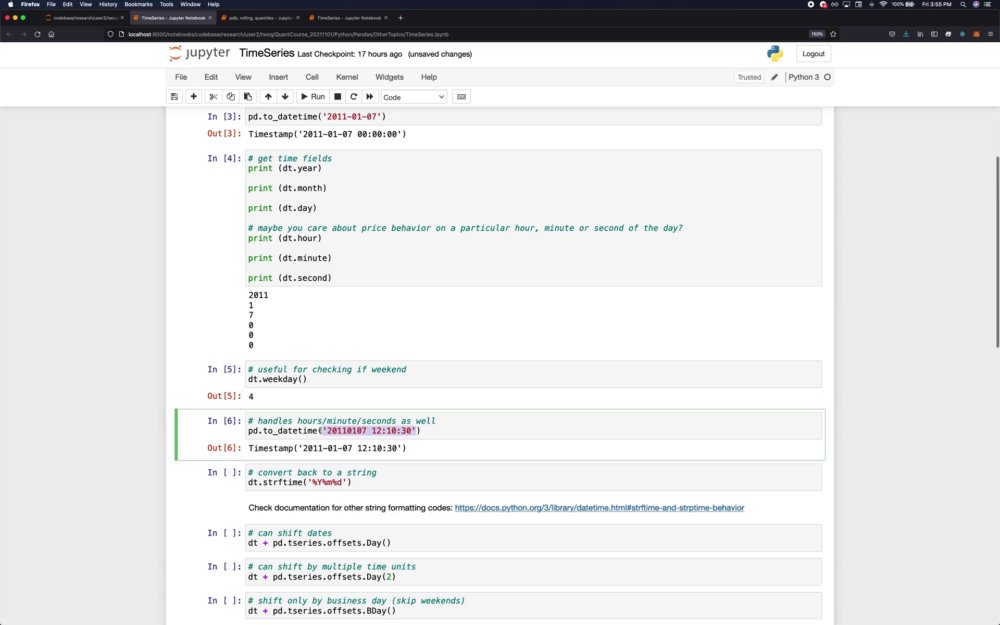The height and width of the screenshot is (625, 1000).
Task: Restart the kernel icon
Action: pos(353,97)
